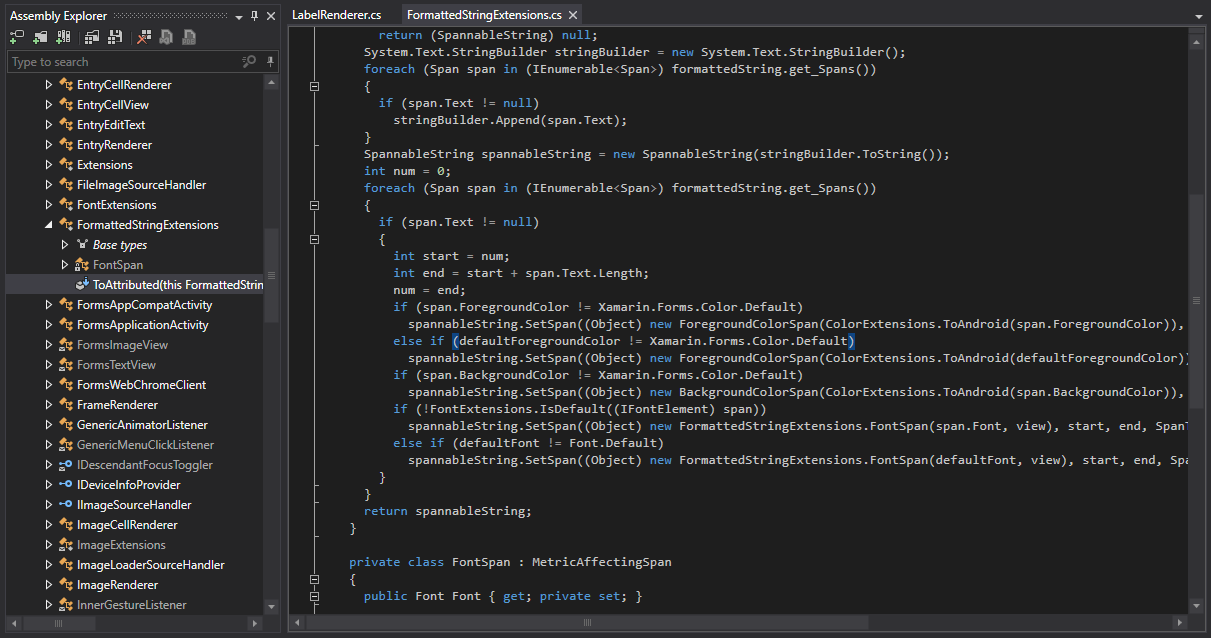Click the Assembly Explorer vertical scrollbar thumb

coord(271,275)
